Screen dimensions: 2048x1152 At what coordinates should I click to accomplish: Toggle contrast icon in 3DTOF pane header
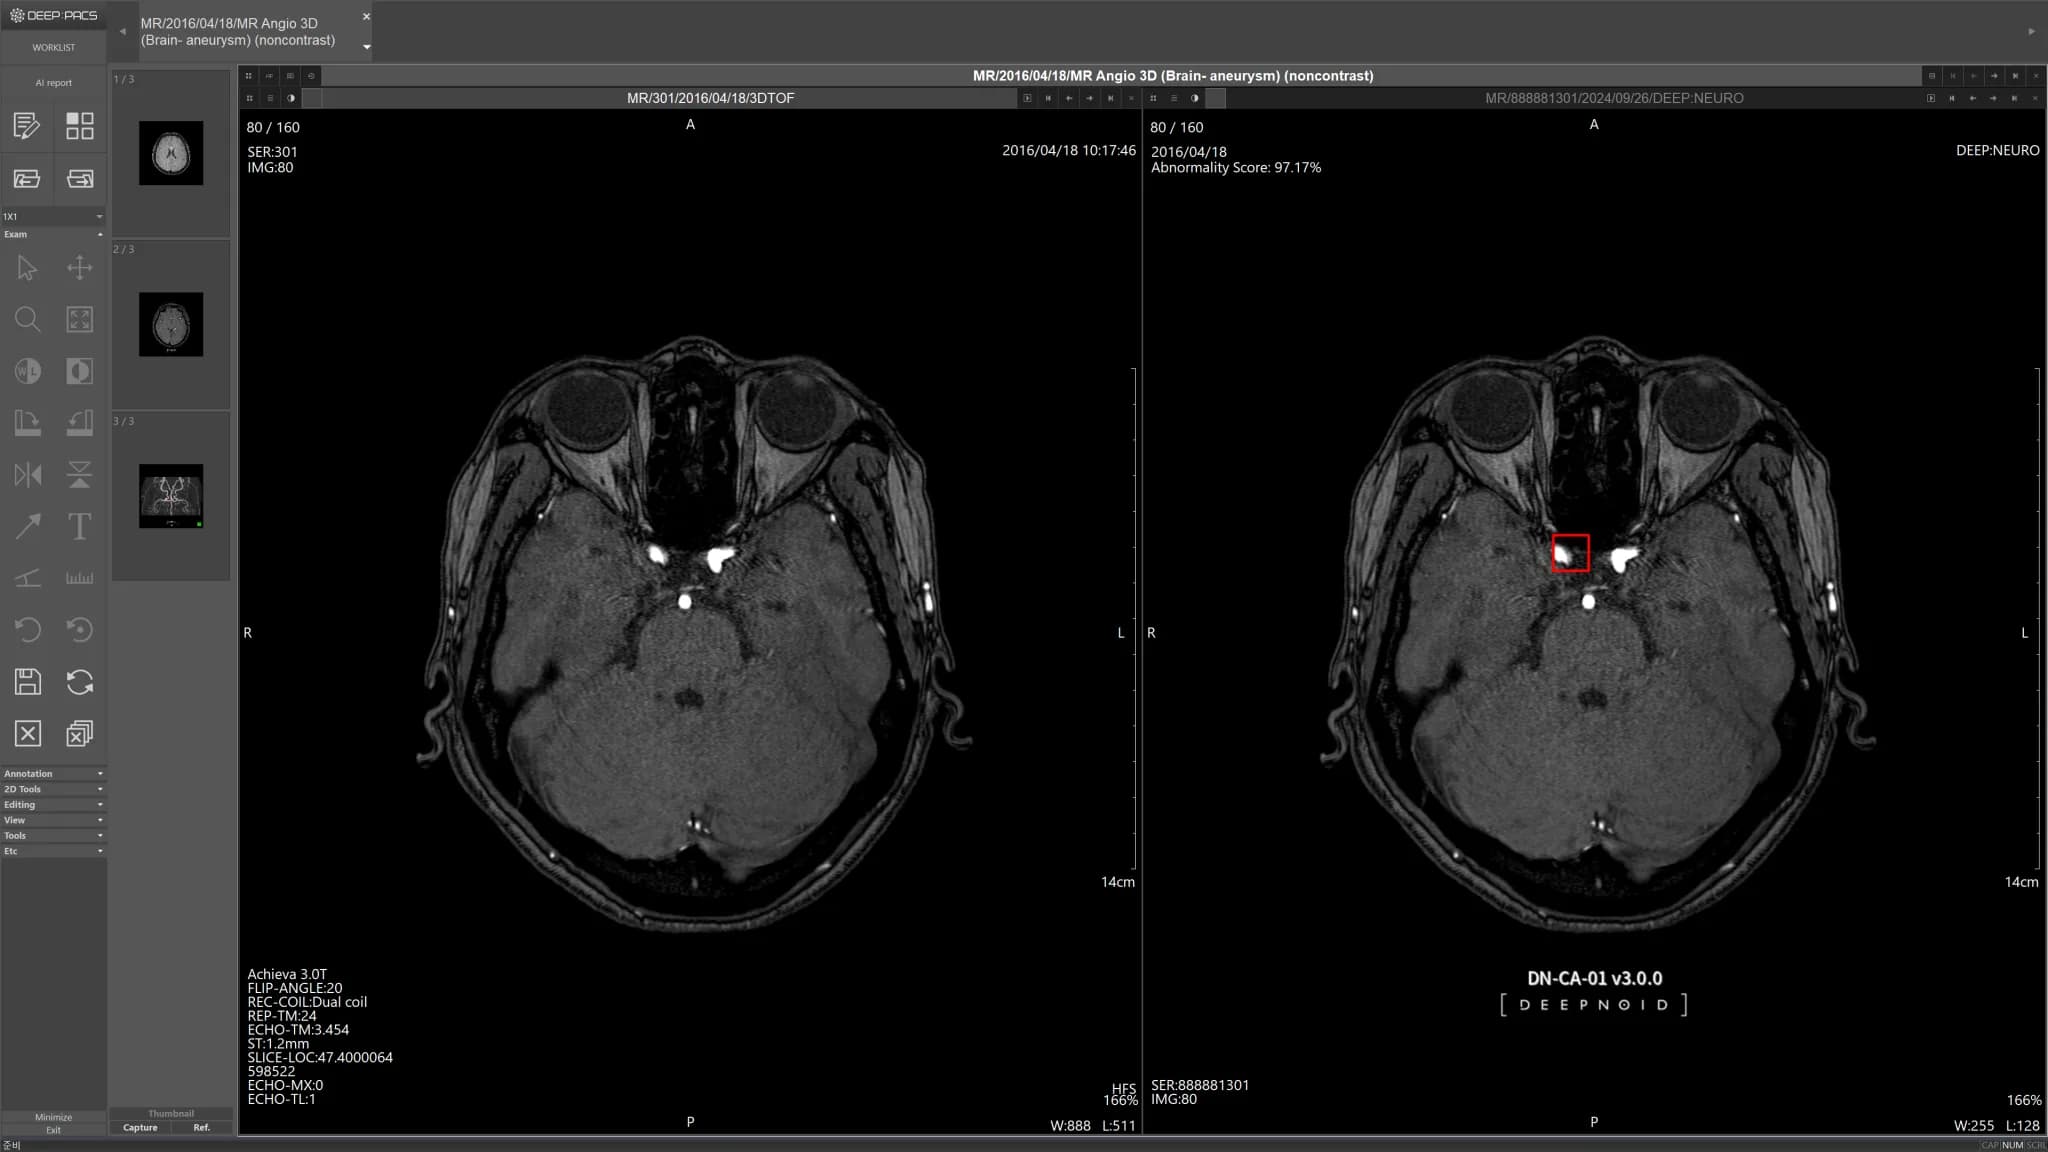tap(291, 98)
